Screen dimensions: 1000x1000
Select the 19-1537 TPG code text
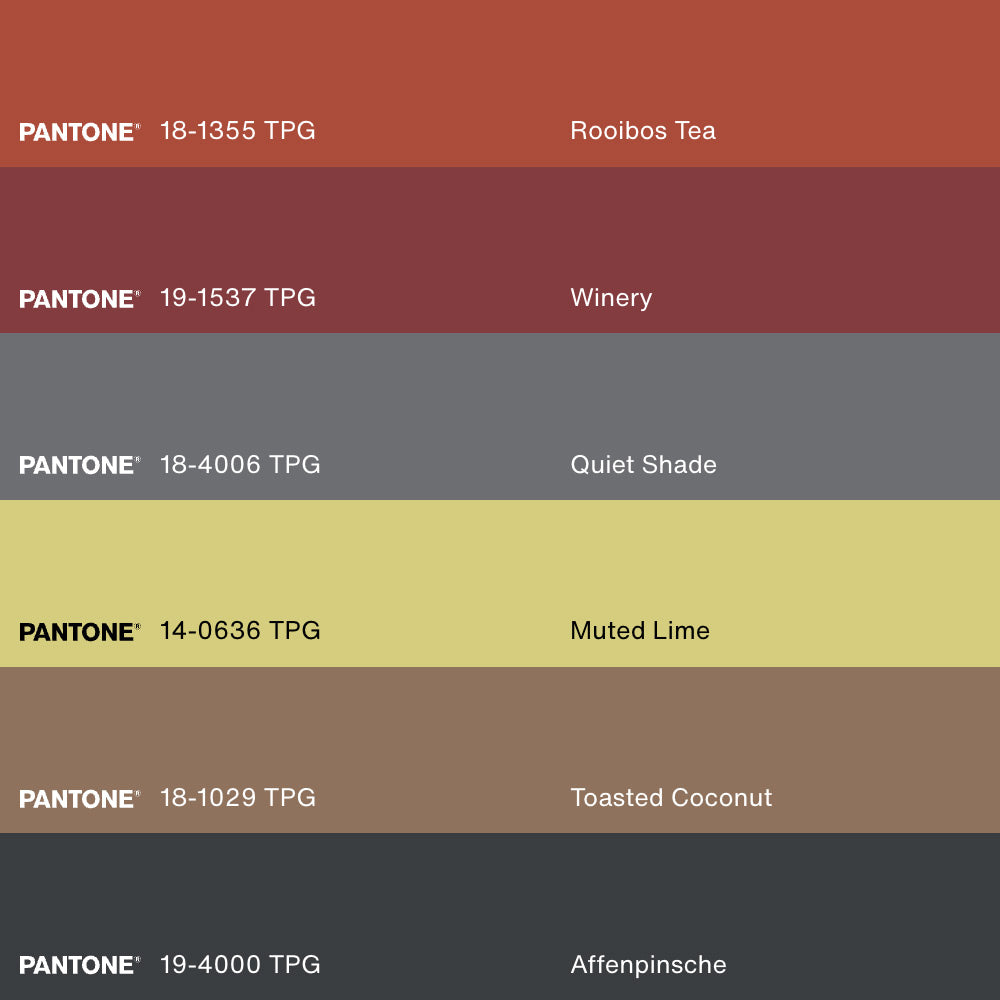coord(238,298)
